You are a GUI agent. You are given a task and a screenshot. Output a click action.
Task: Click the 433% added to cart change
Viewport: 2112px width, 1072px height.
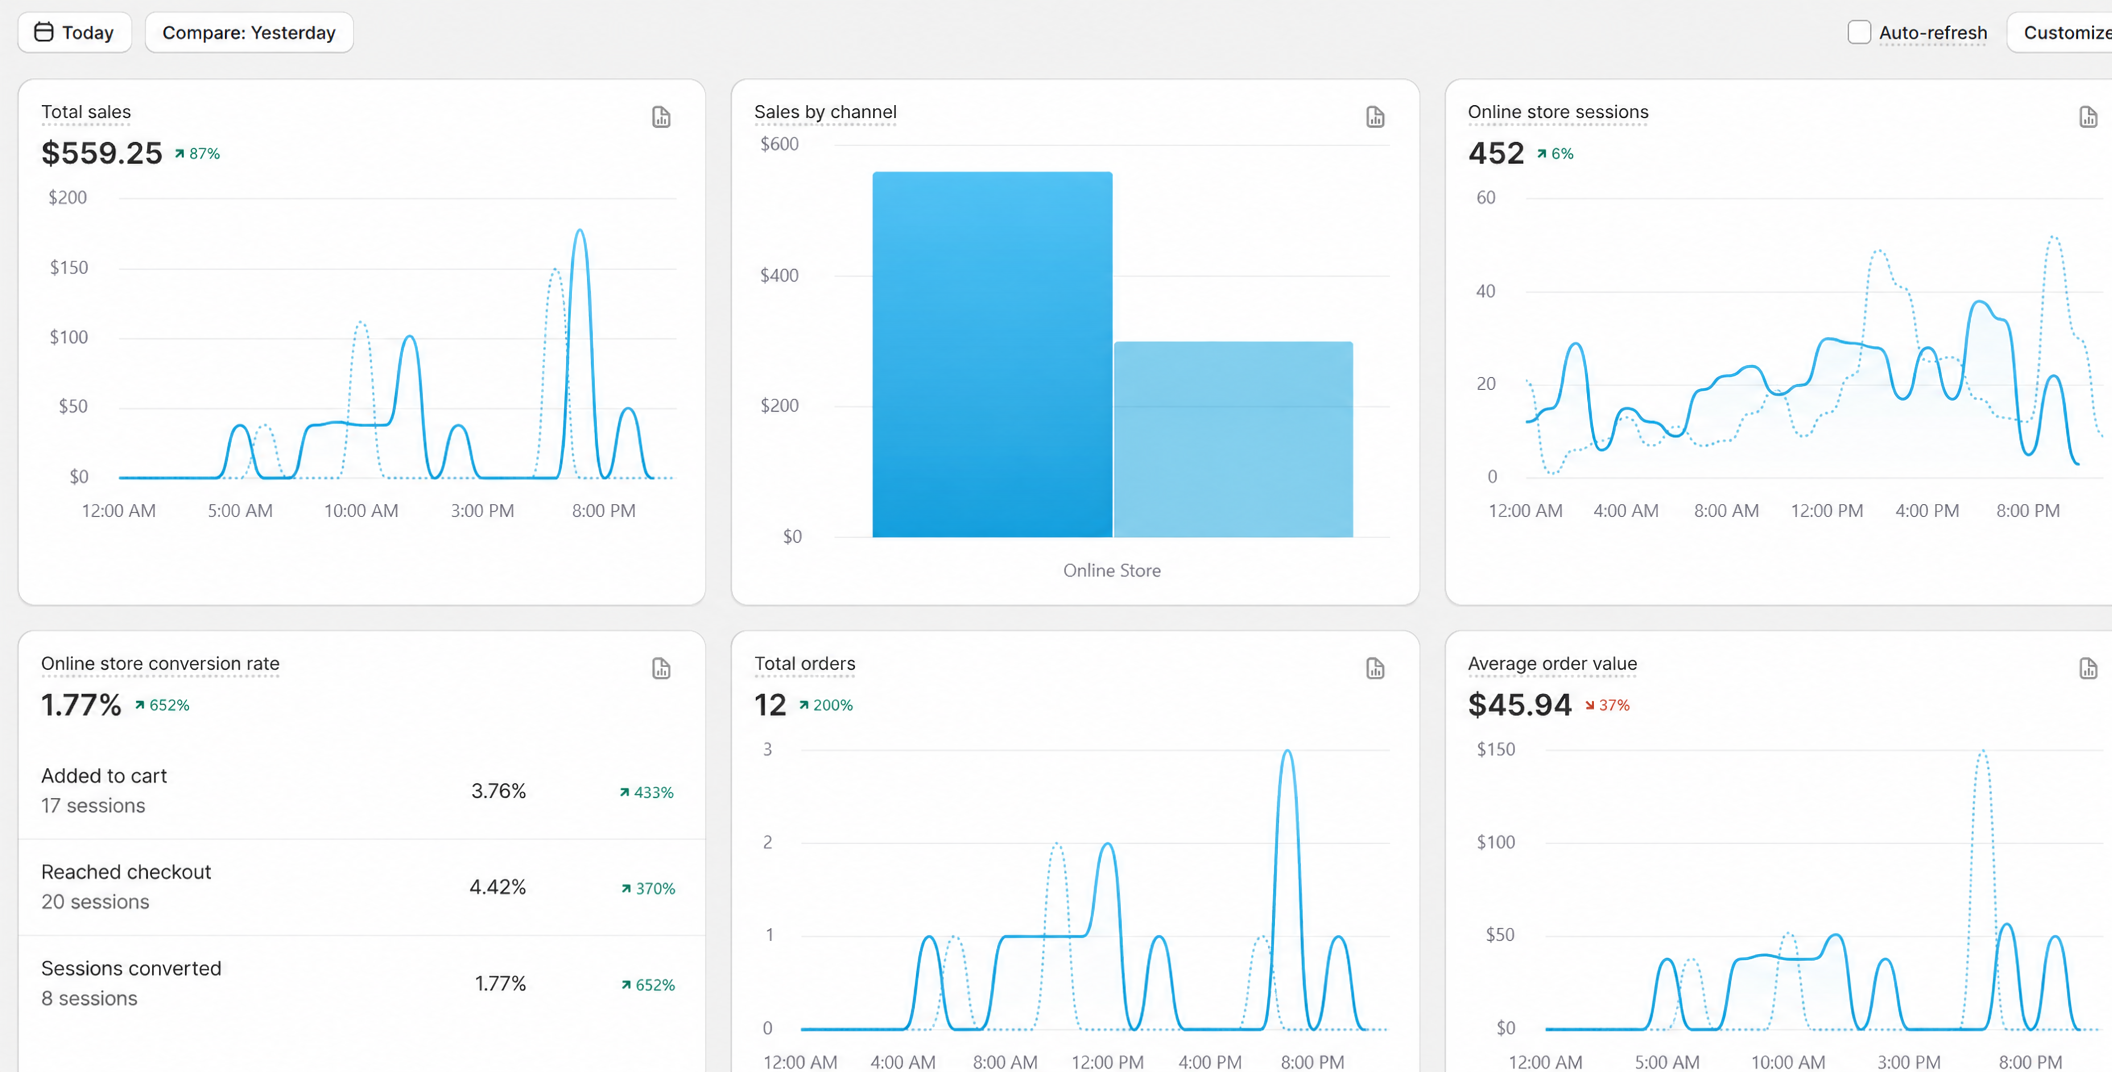(x=646, y=793)
